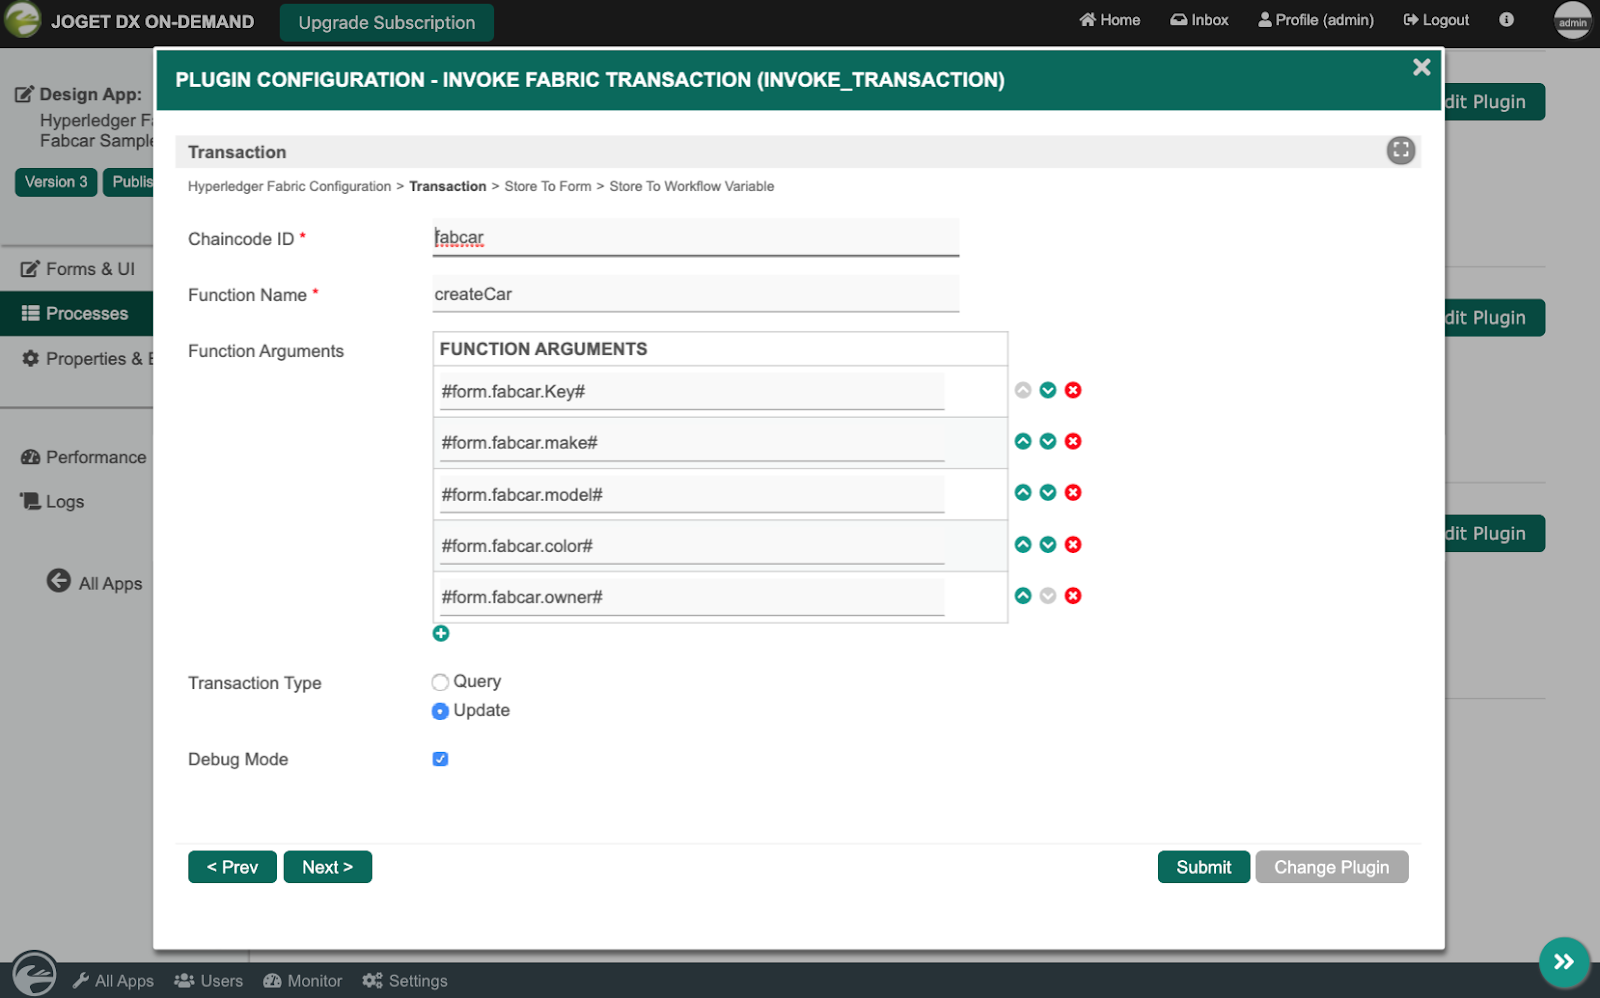Jump to the Store To Form step

click(548, 186)
